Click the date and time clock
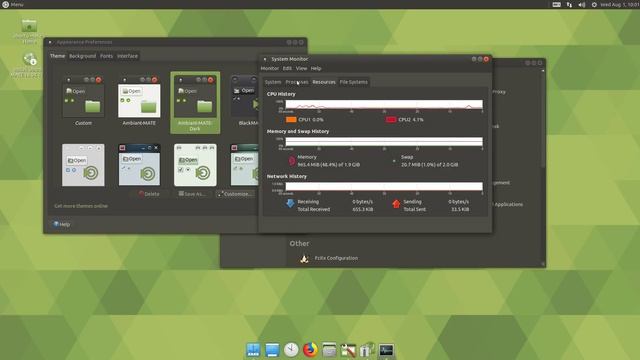640x360 pixels. (x=620, y=4)
